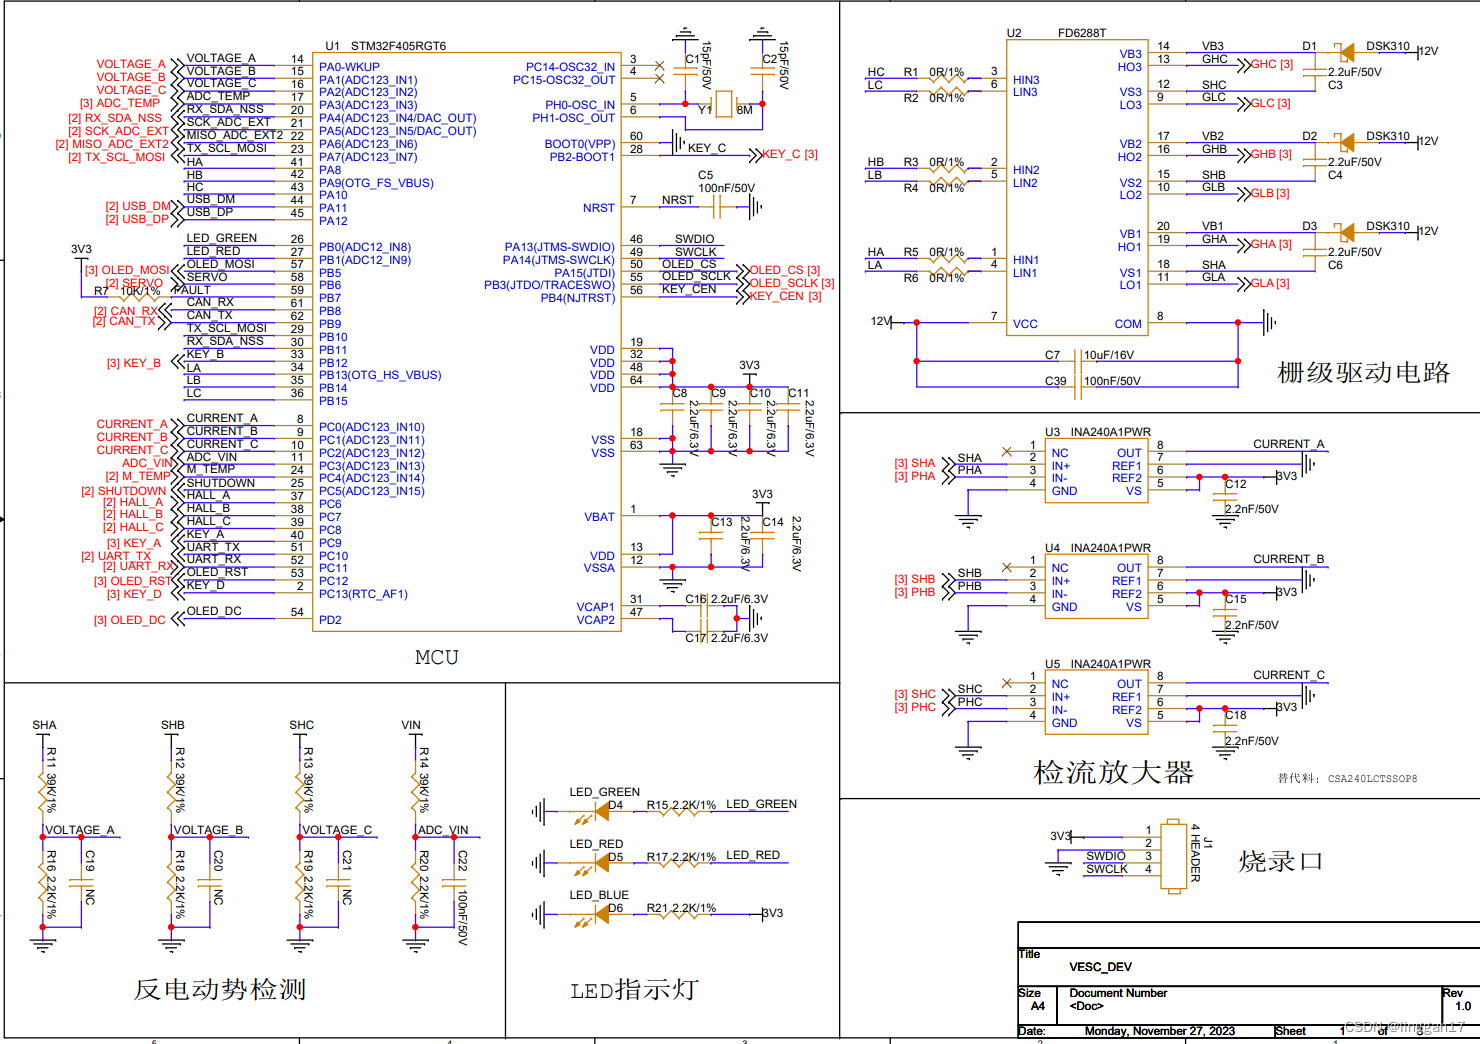Click the red [2] USB_DM port label

[x=138, y=206]
